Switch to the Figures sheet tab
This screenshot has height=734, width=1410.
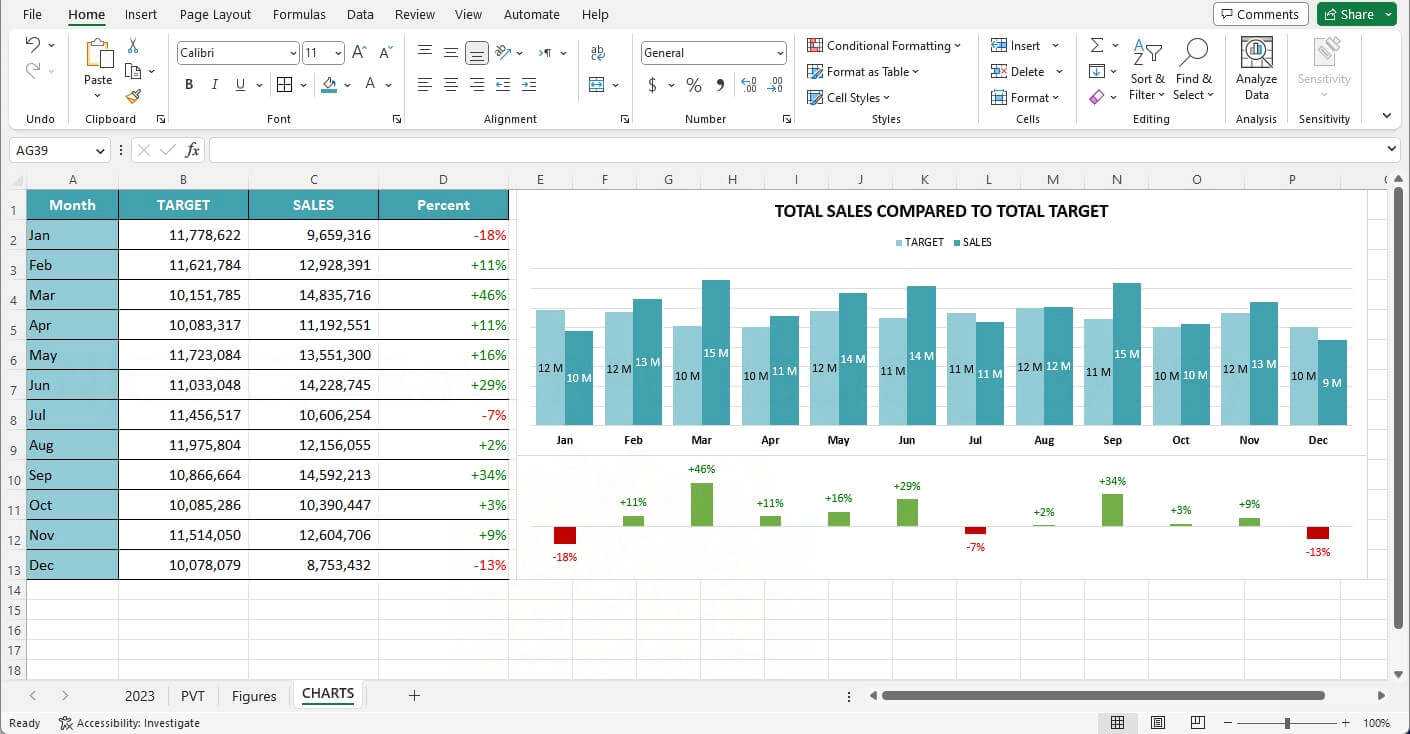(x=254, y=696)
